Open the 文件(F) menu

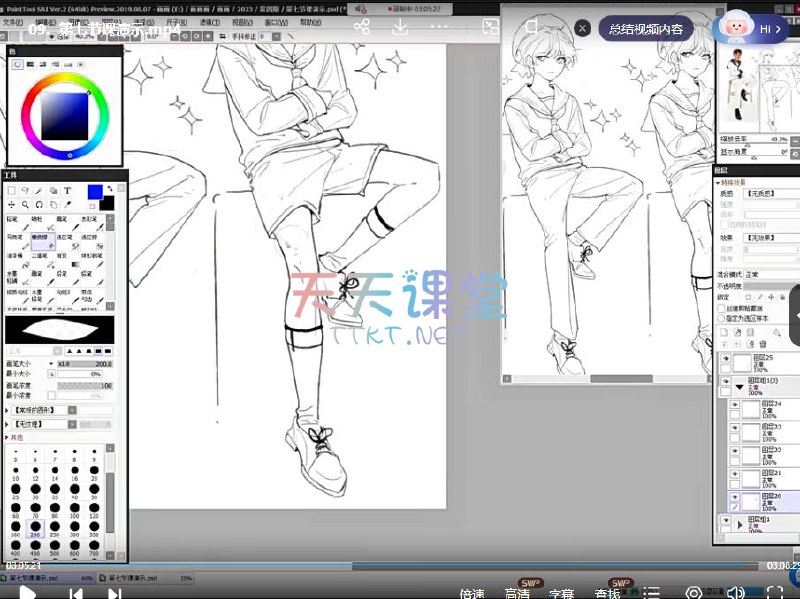coord(13,22)
